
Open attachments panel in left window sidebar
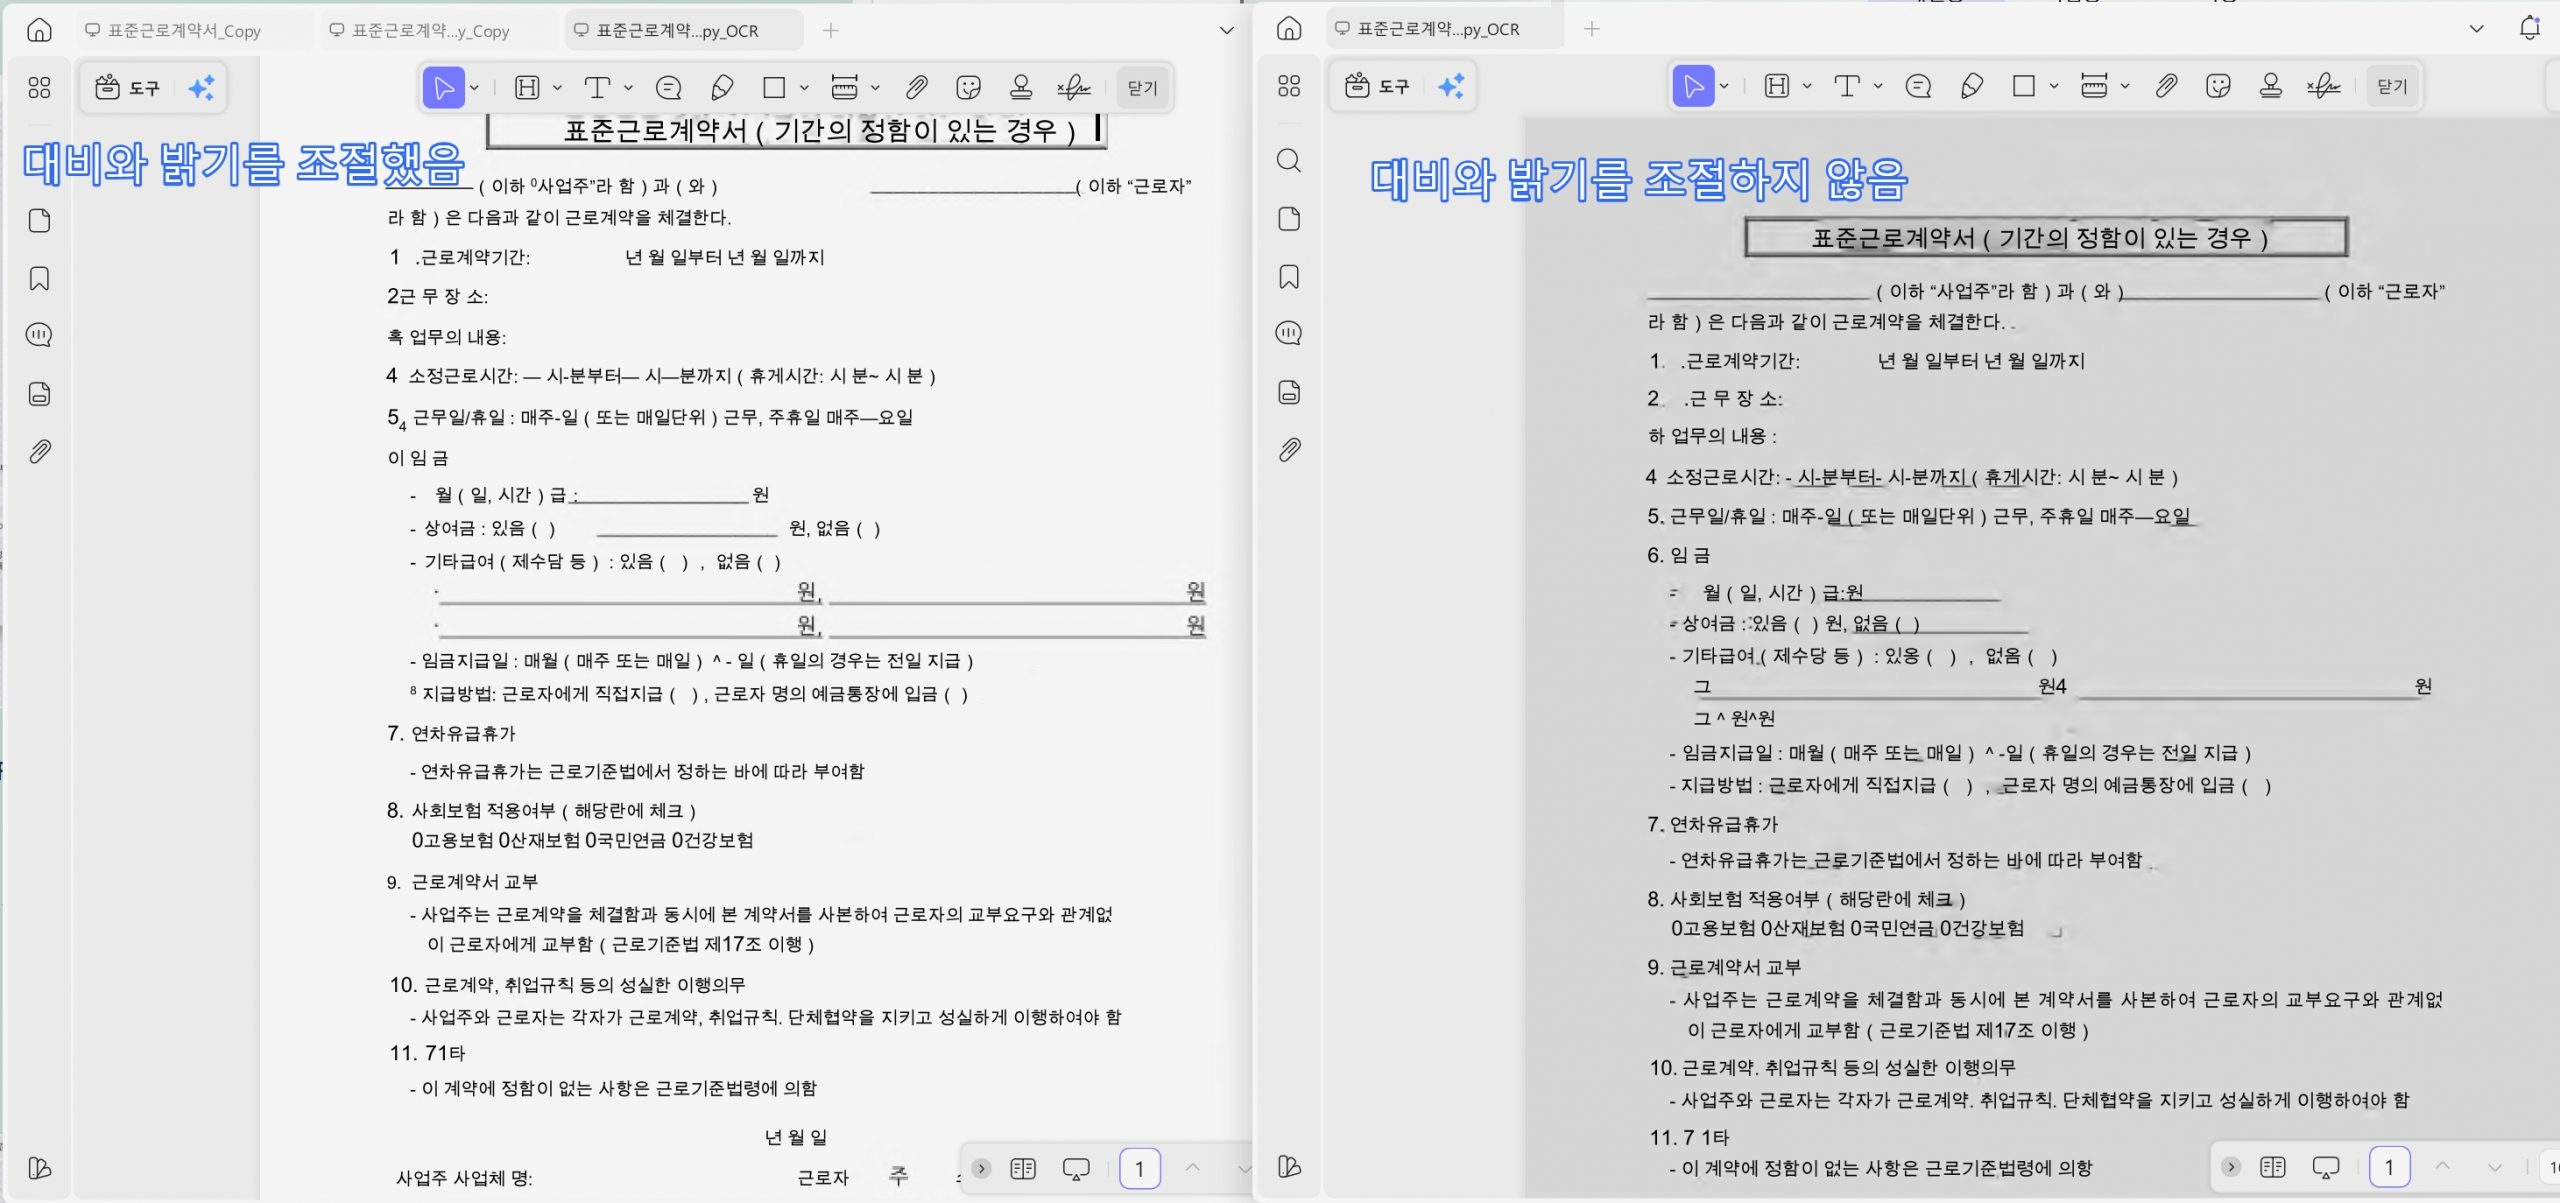pyautogui.click(x=39, y=452)
